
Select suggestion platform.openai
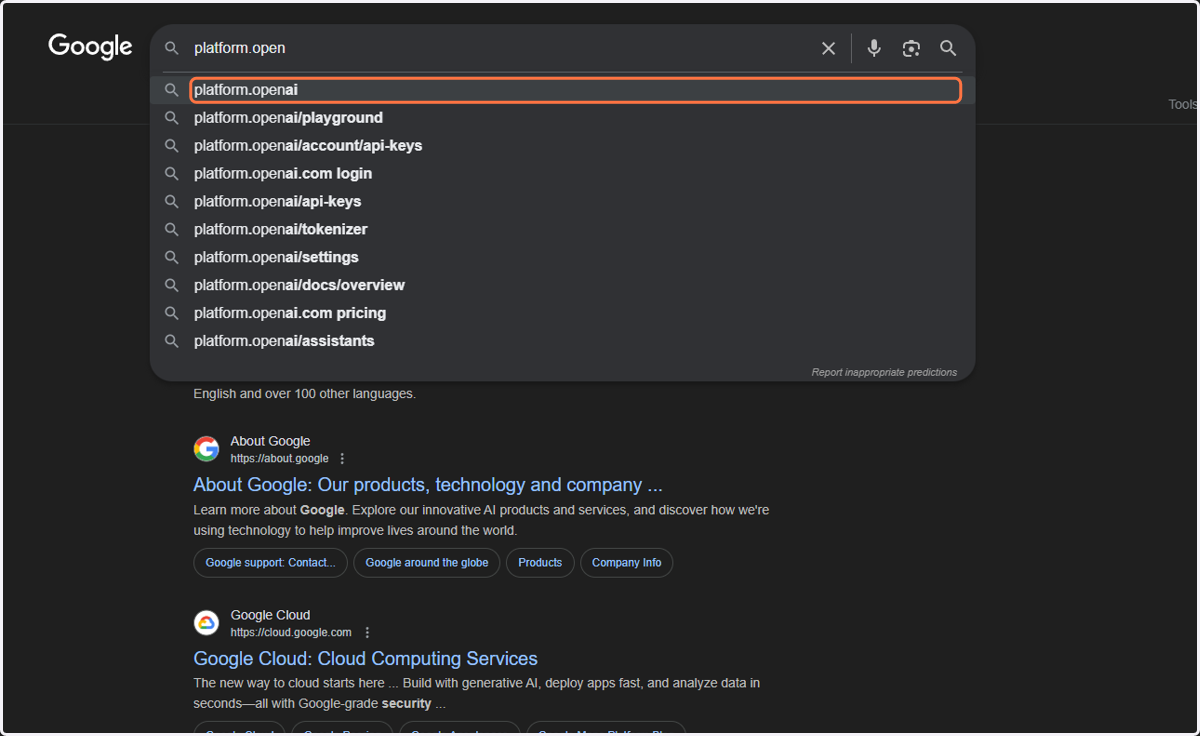(x=575, y=90)
